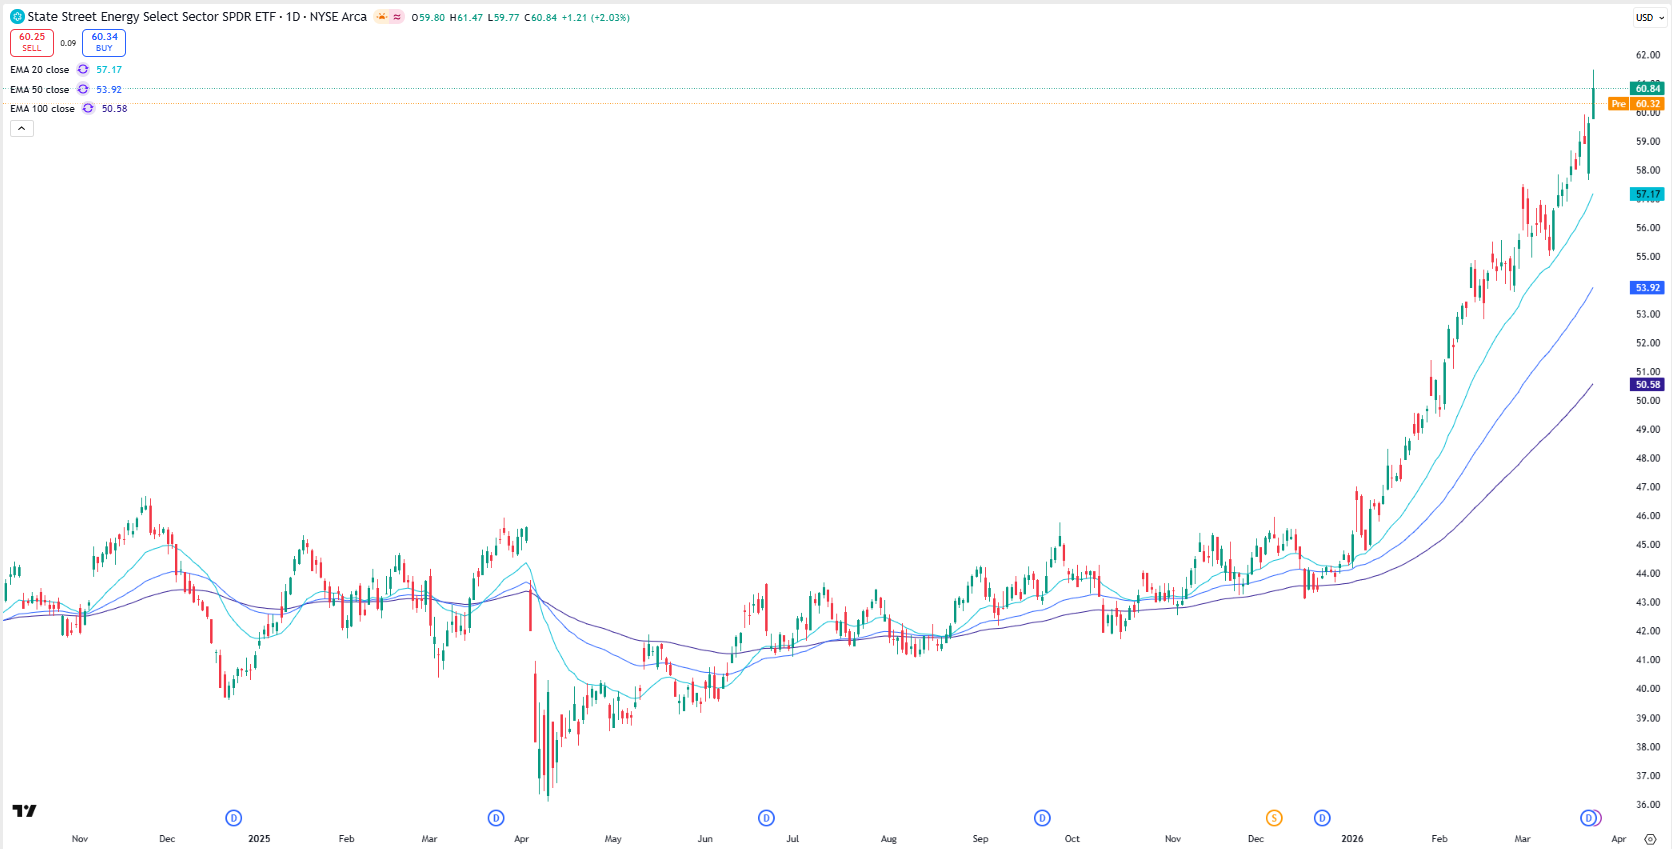Select the EMA 100 close indicator label
This screenshot has width=1672, height=849.
pyautogui.click(x=42, y=108)
